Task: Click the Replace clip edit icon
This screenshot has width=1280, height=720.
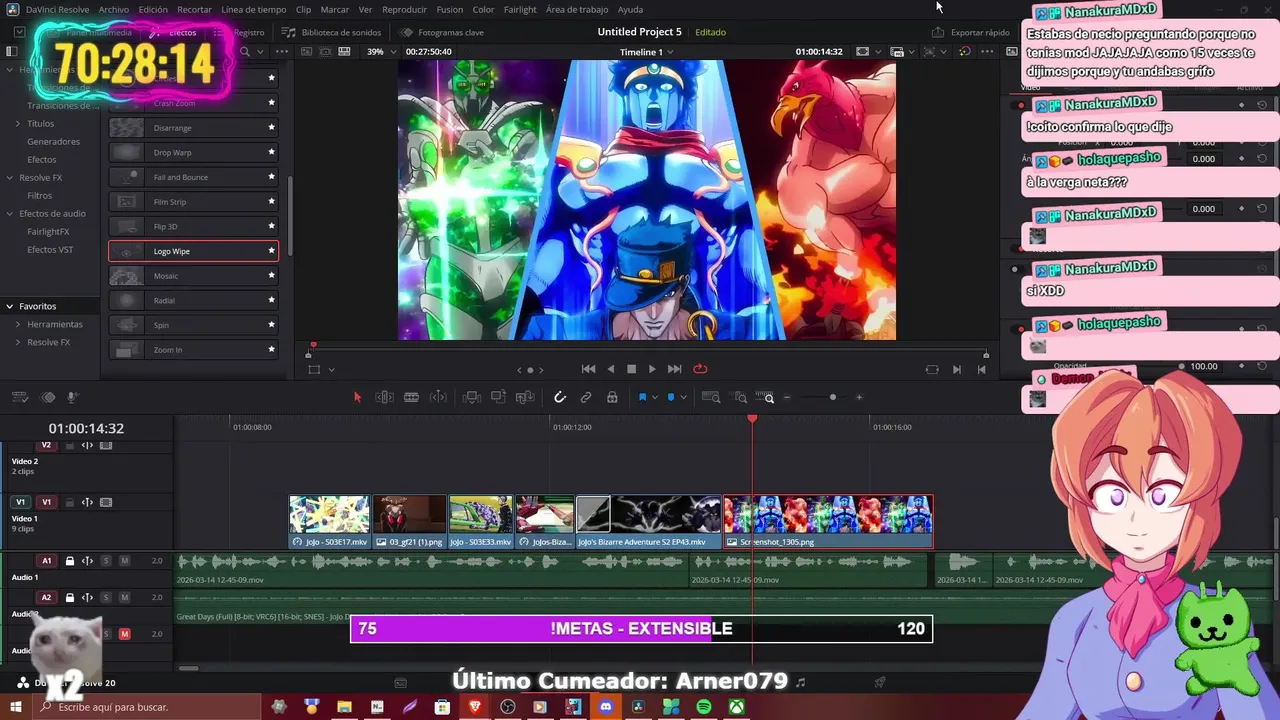Action: coord(525,397)
